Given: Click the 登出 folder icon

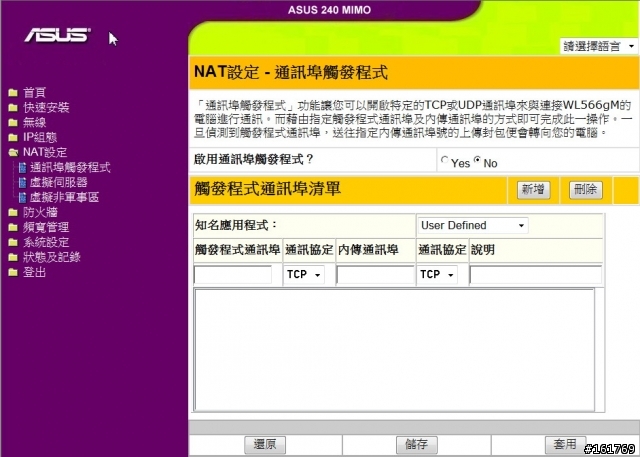Looking at the screenshot, I should coord(13,272).
